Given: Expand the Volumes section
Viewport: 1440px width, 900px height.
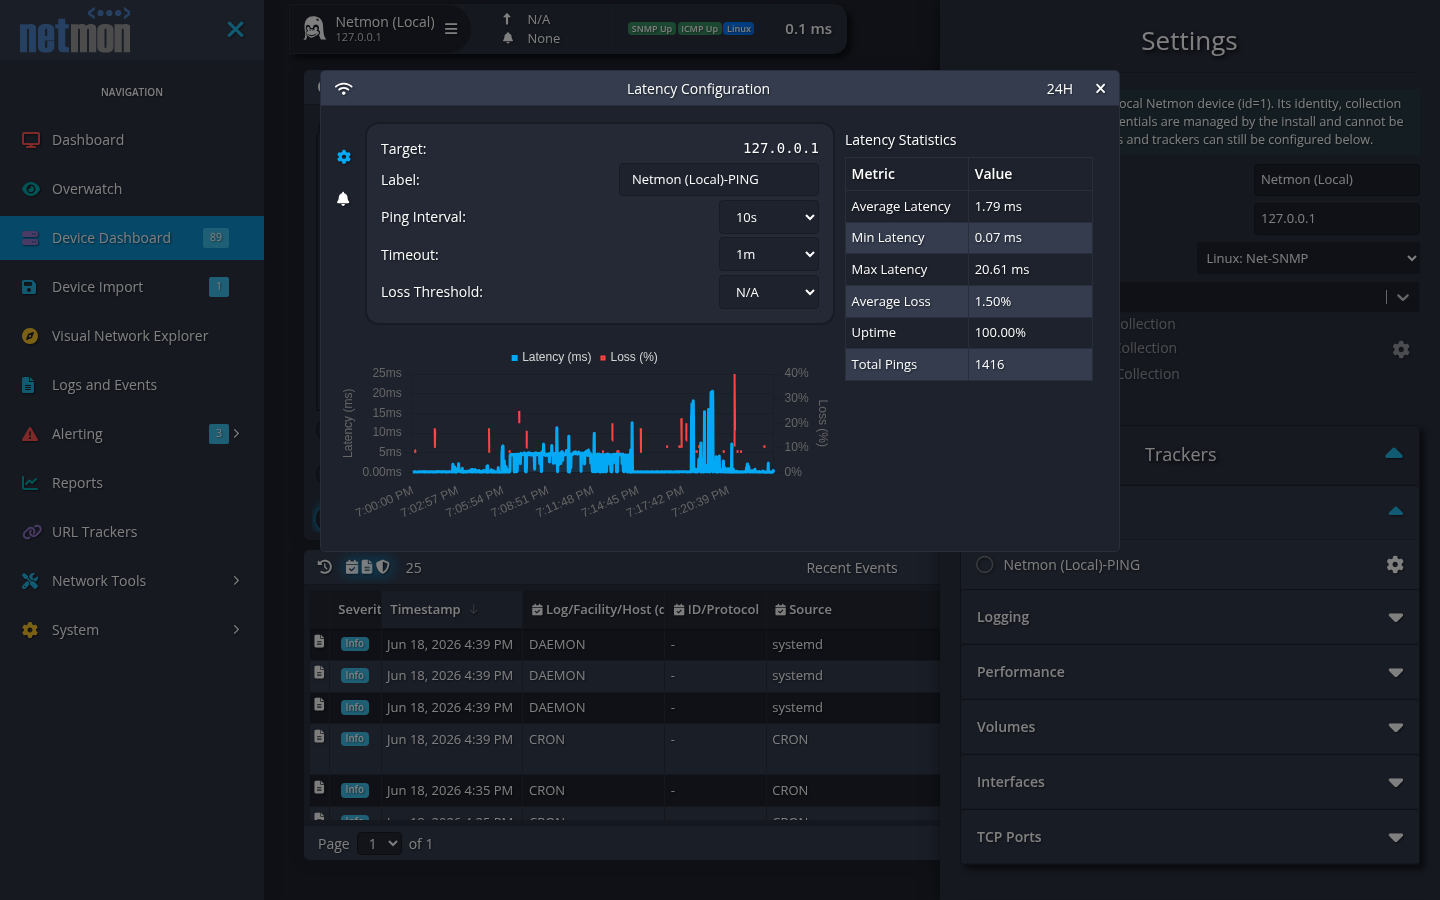Looking at the screenshot, I should click(x=1190, y=727).
